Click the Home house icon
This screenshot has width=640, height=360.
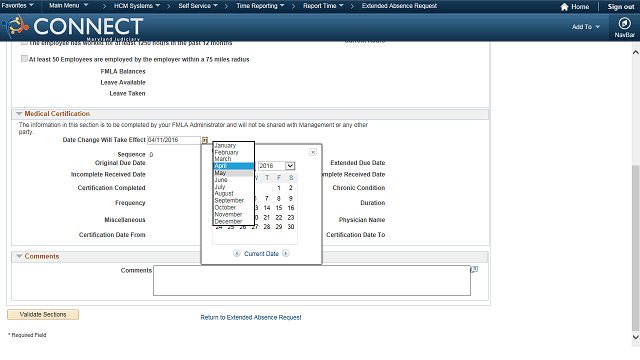(564, 7)
